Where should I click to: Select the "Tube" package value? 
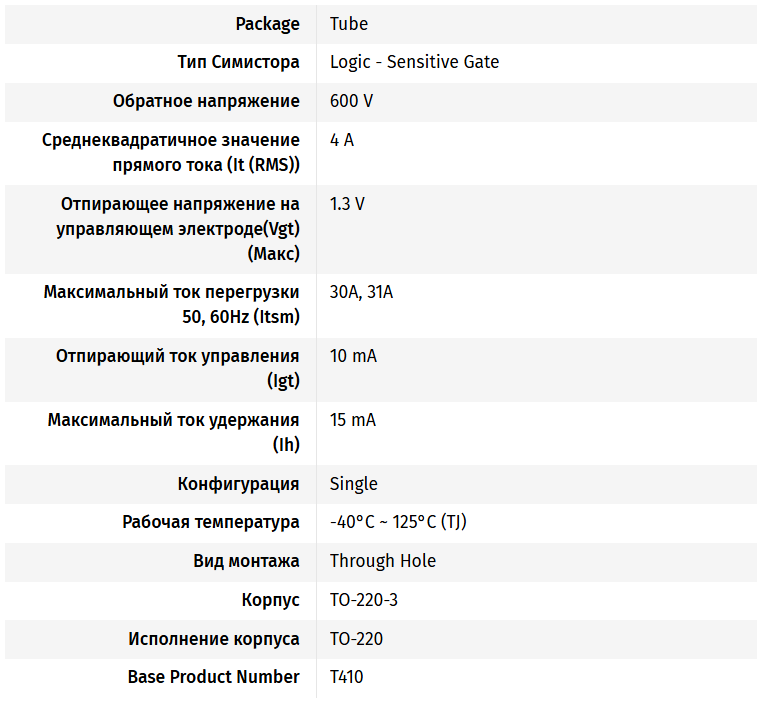(349, 23)
